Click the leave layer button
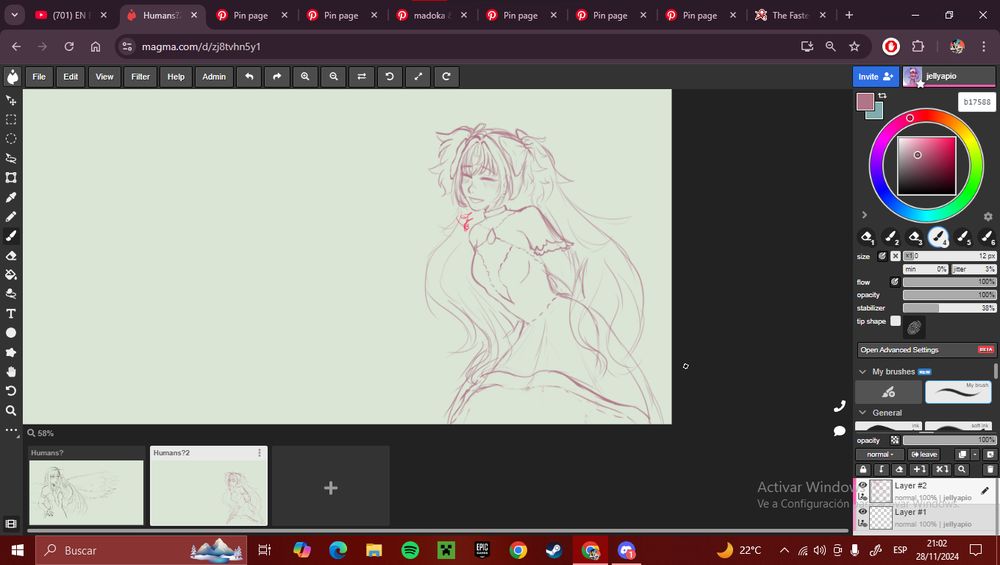 [x=924, y=454]
